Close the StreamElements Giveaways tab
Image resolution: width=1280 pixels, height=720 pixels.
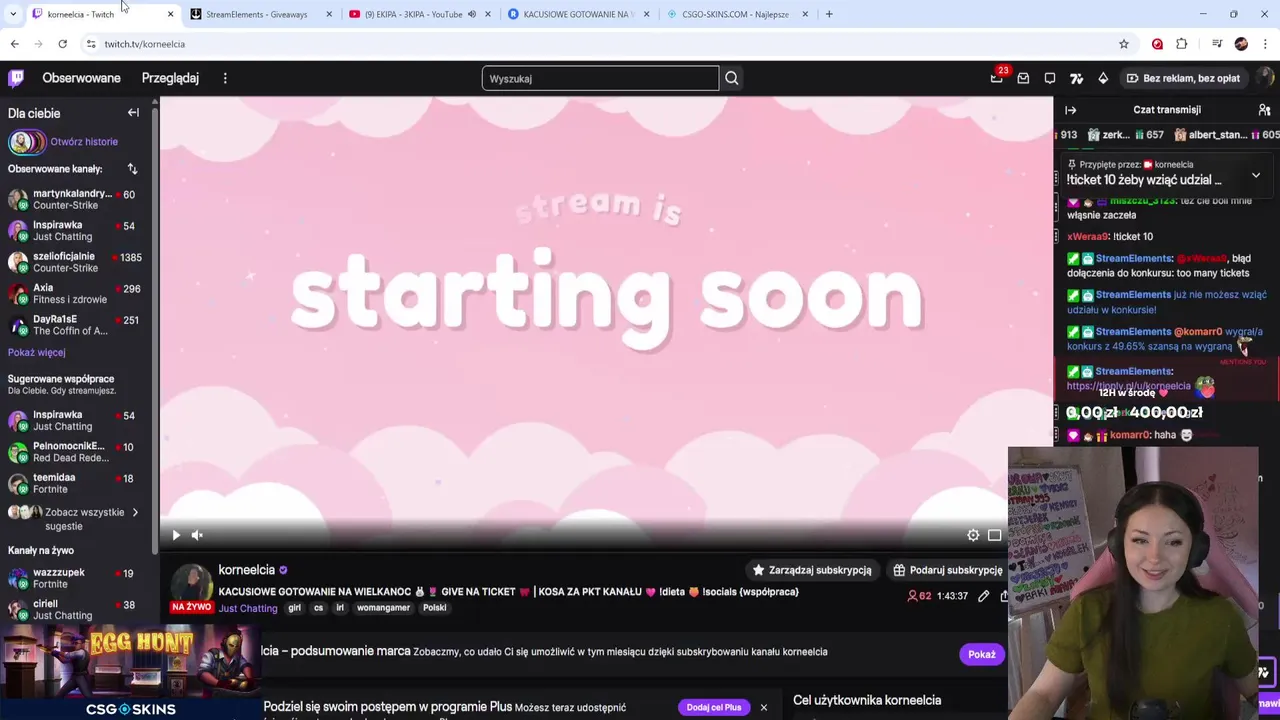329,14
